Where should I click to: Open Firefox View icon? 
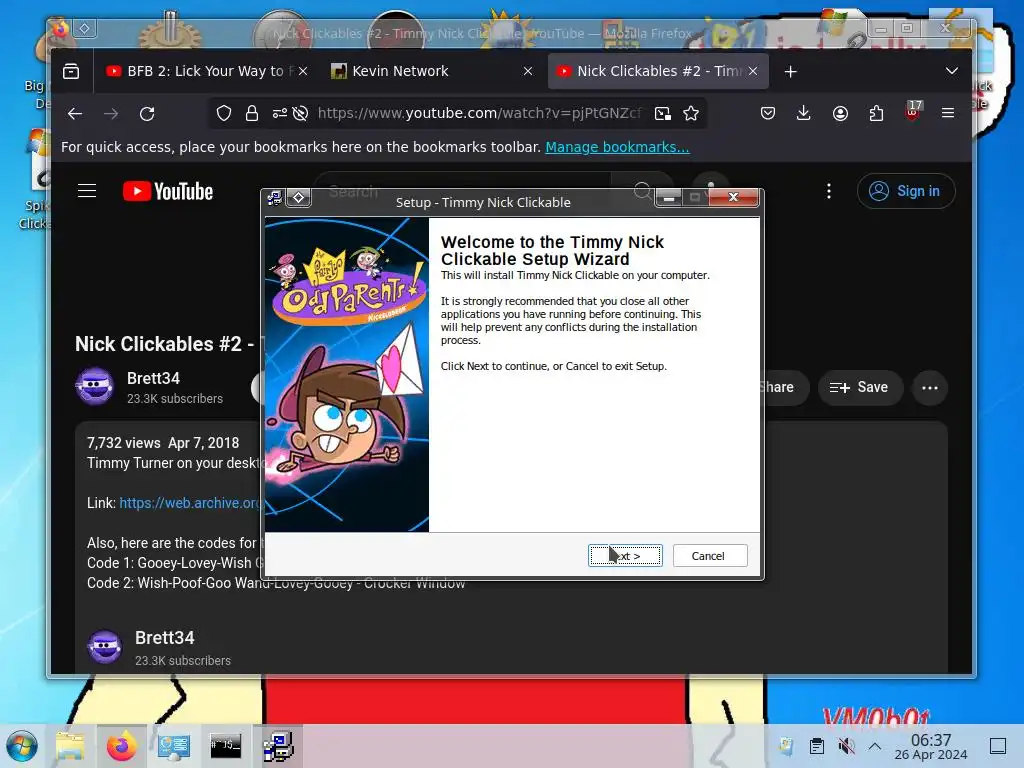coord(71,71)
